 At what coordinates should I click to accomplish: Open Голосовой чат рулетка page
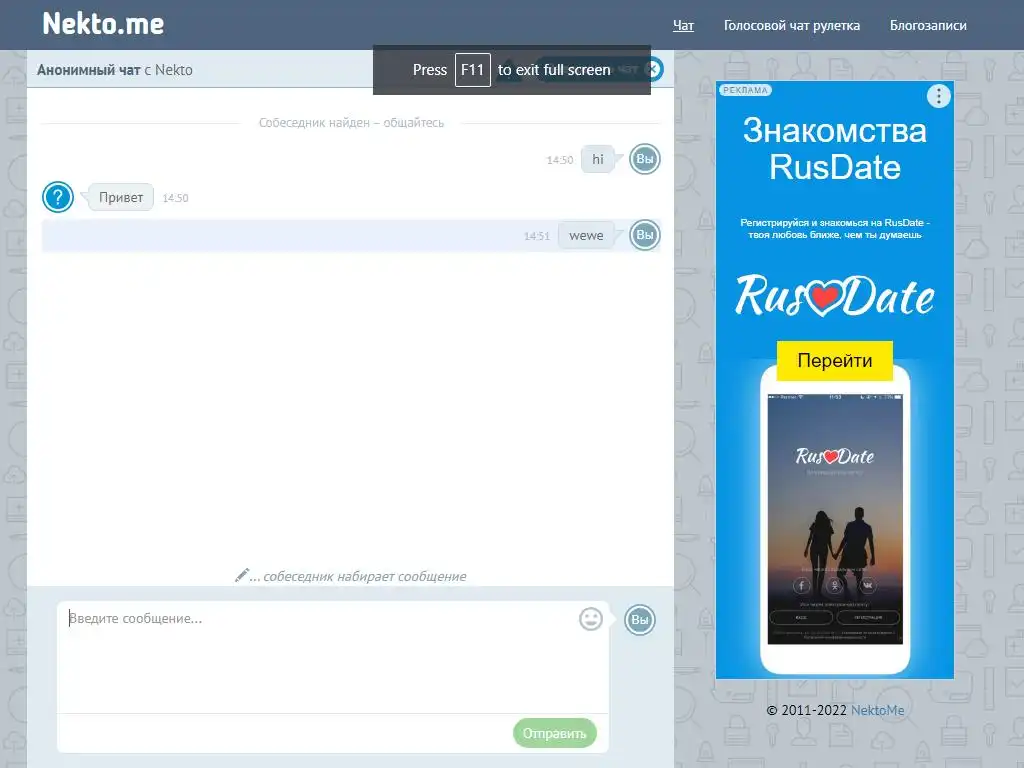coord(792,25)
